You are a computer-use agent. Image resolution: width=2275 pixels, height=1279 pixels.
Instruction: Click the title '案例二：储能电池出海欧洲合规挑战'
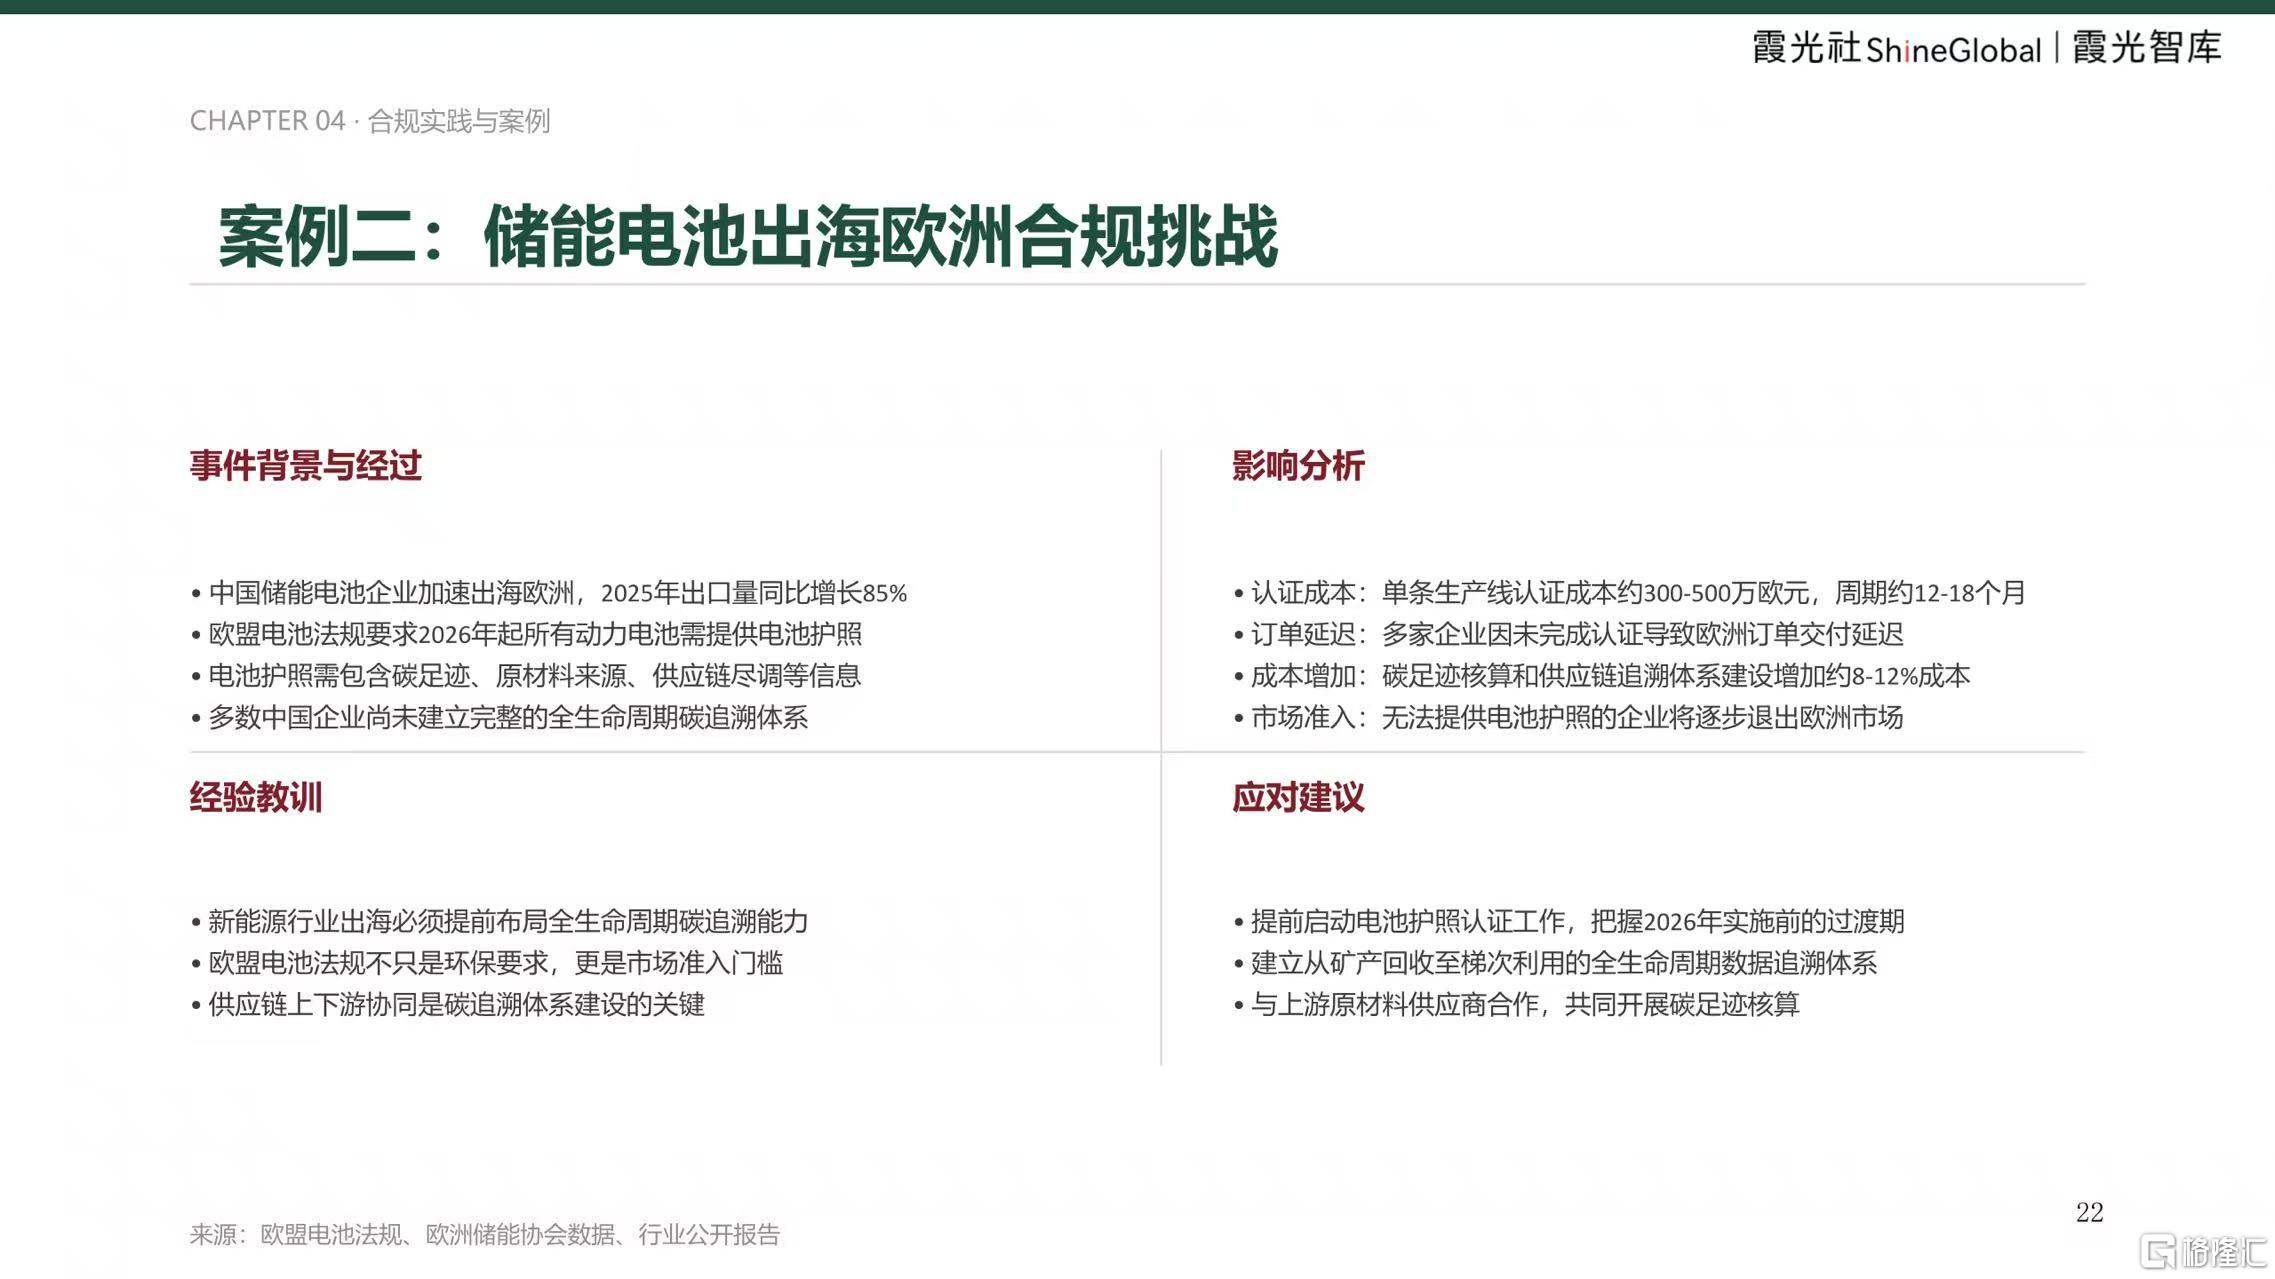point(748,237)
